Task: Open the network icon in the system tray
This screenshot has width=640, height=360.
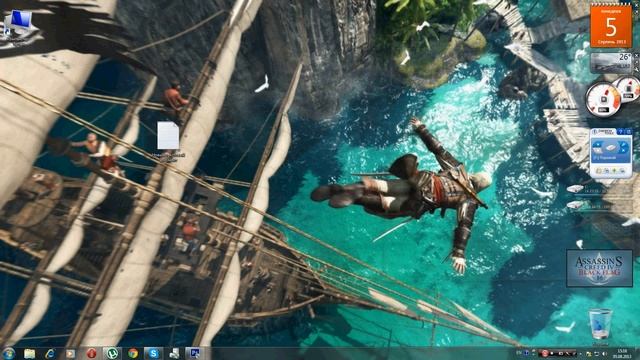Action: (597, 353)
